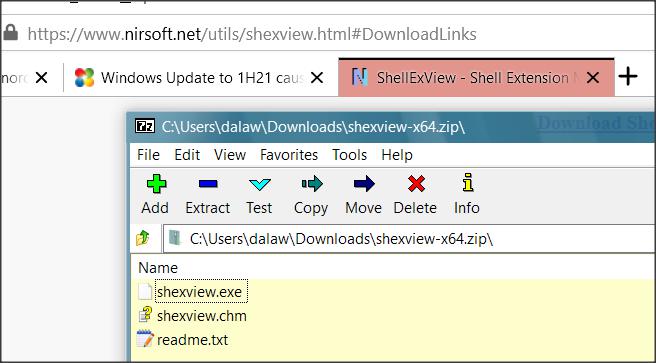The height and width of the screenshot is (363, 656).
Task: Open the Help menu in 7-Zip
Action: click(x=397, y=155)
